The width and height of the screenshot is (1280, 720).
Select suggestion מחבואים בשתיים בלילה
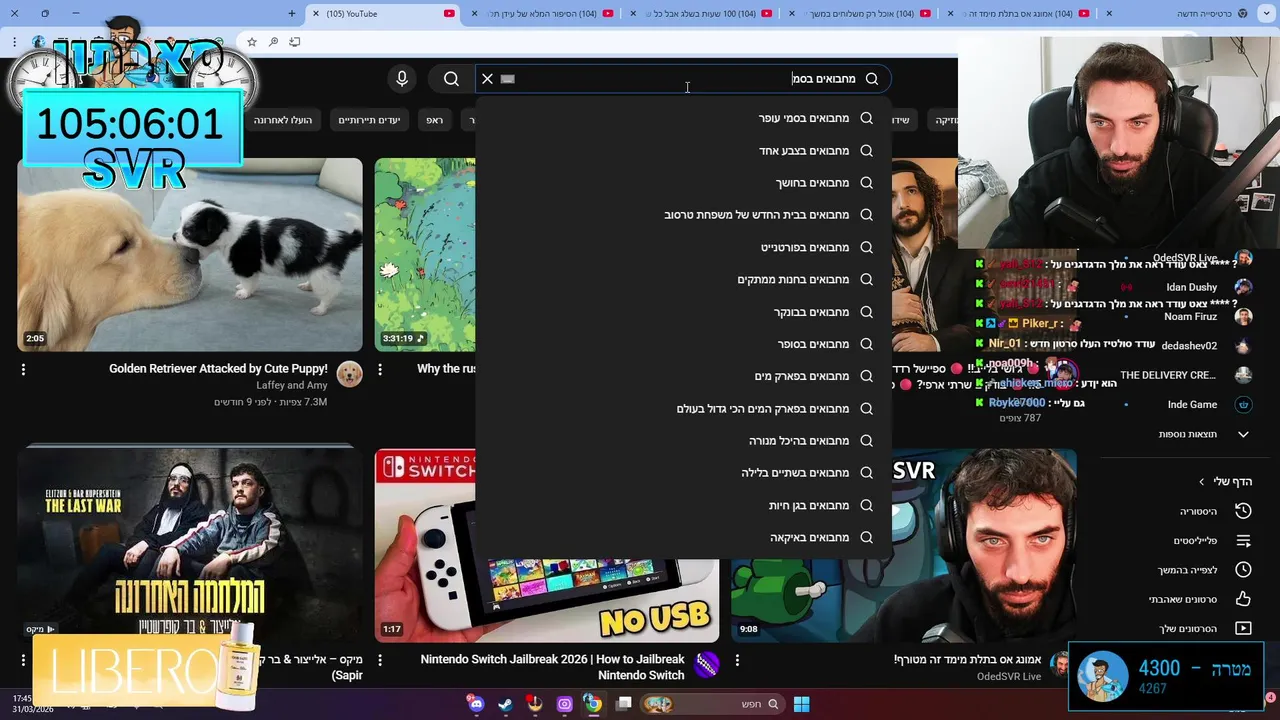click(x=683, y=473)
